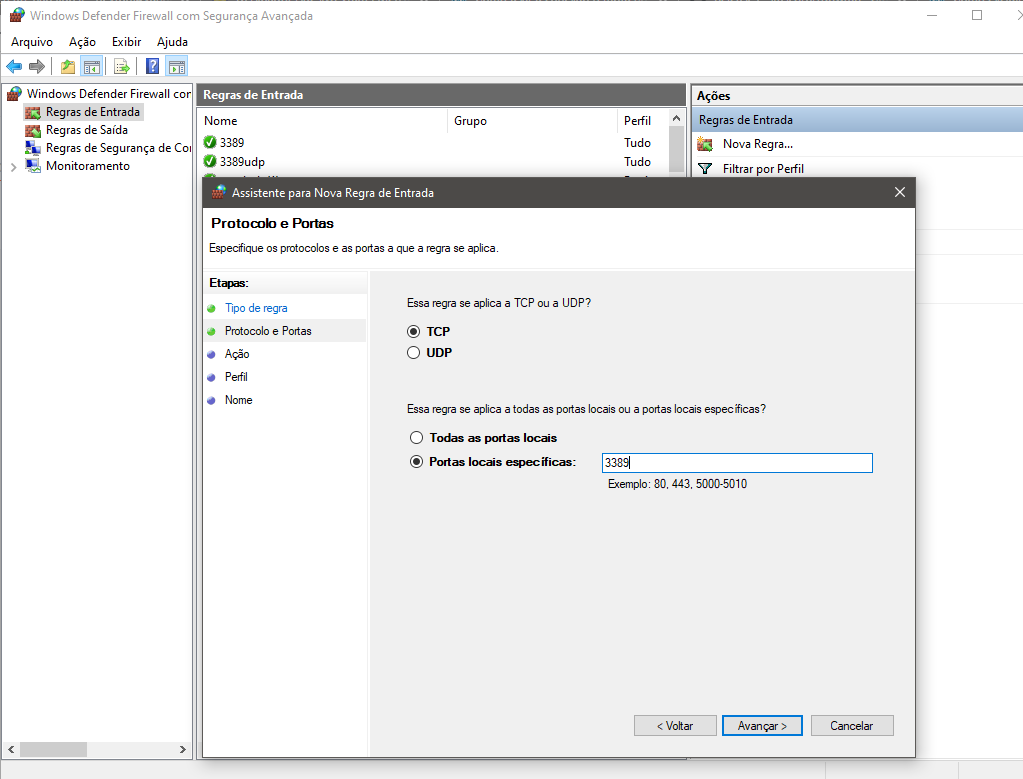Click the left arrow of tree horizontal scrollbar
The image size is (1023, 779).
pos(11,750)
